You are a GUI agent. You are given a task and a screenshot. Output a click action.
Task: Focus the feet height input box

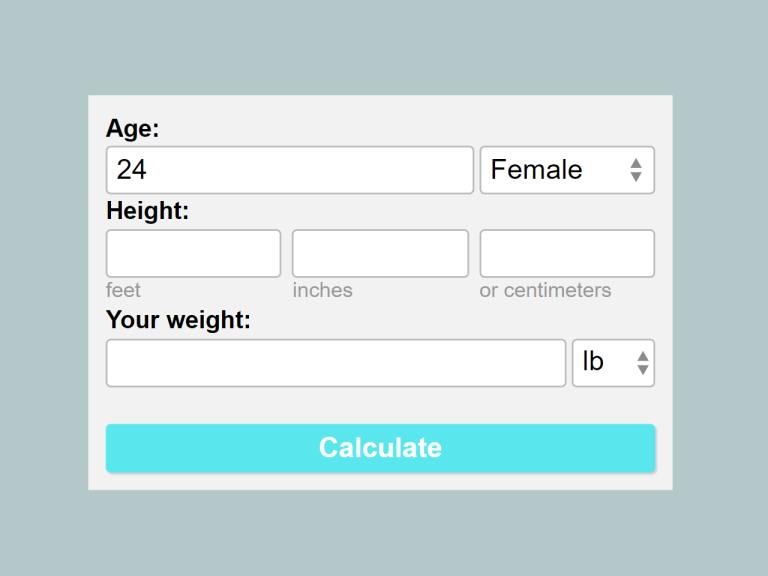193,253
